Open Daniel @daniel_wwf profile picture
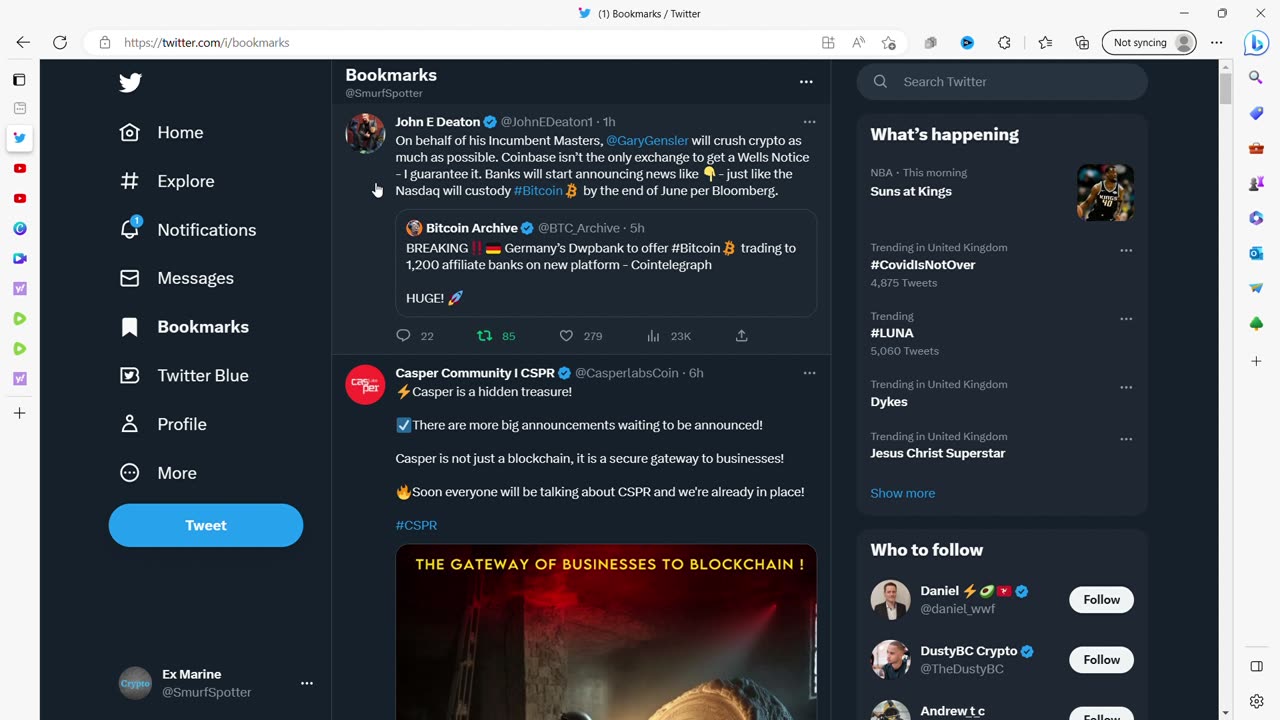This screenshot has height=720, width=1280. tap(890, 600)
